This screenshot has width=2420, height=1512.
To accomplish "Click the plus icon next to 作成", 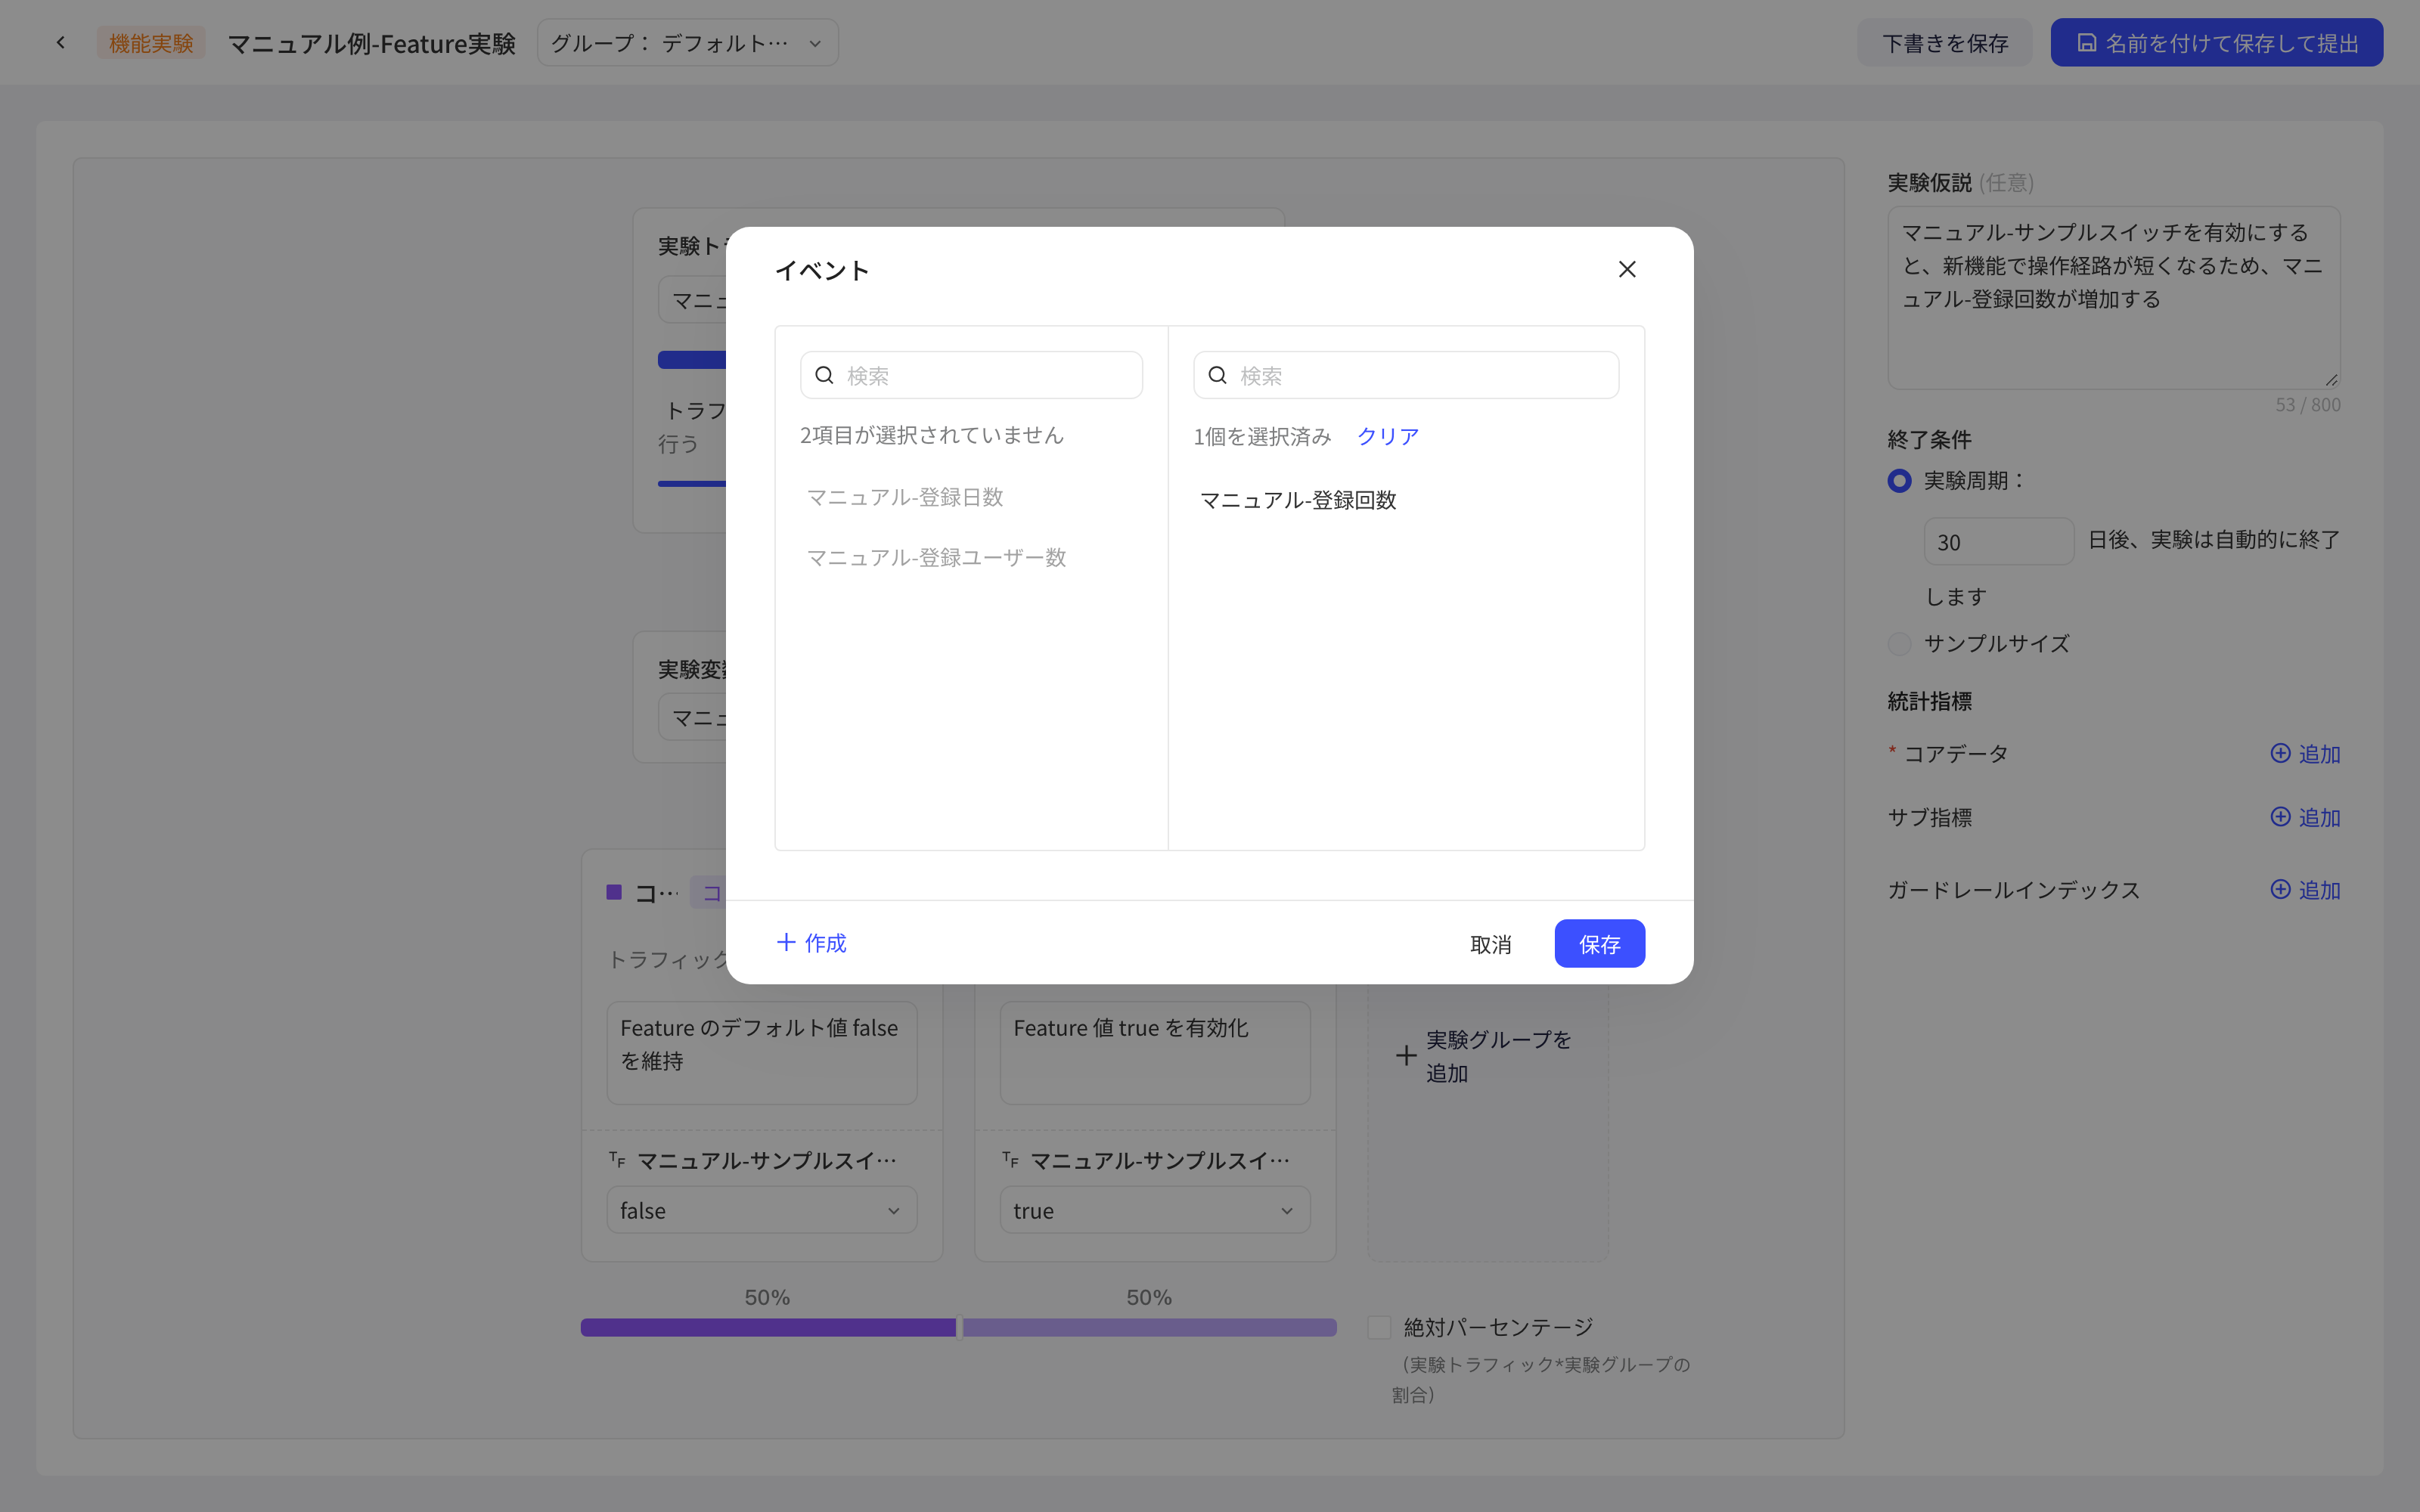I will pyautogui.click(x=786, y=942).
